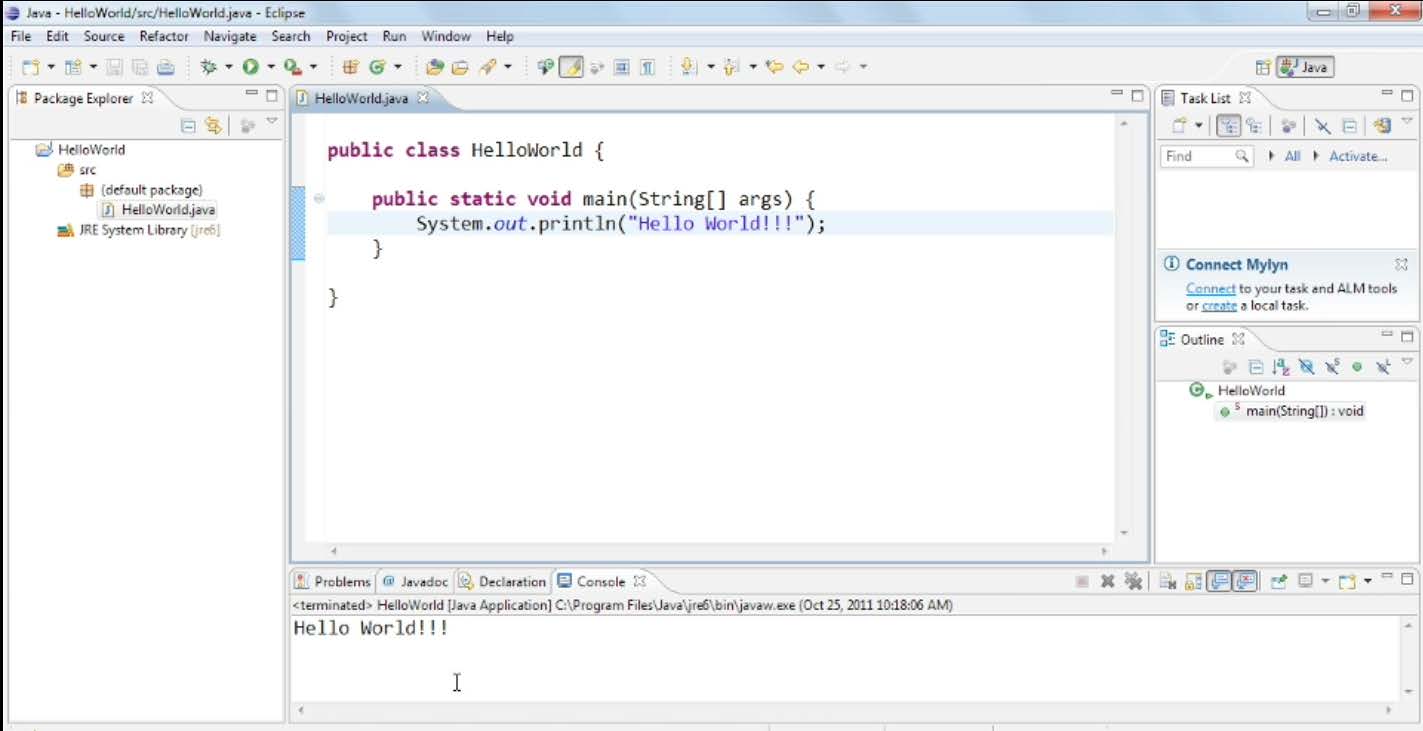Click Synchronize Changed icon in Task List
The height and width of the screenshot is (731, 1423).
[x=1382, y=126]
